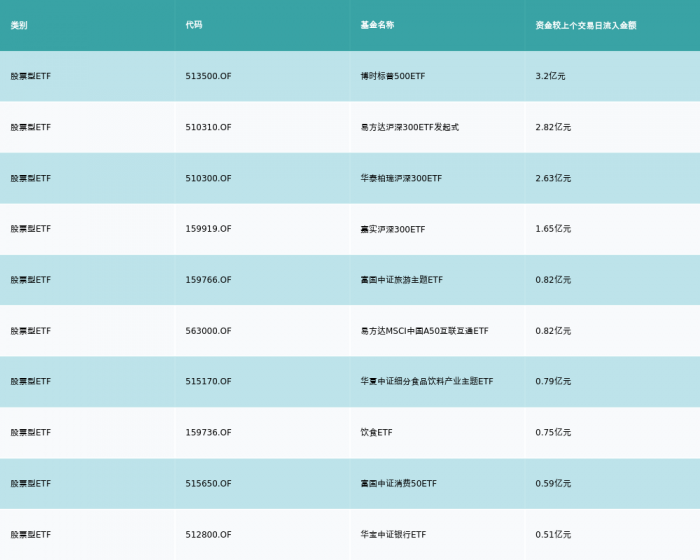
Task: Select 股票型ETF in the 510310.OF row
Action: click(31, 127)
